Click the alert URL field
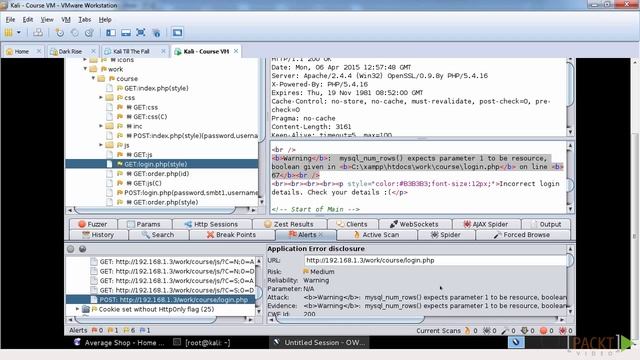 coord(435,260)
